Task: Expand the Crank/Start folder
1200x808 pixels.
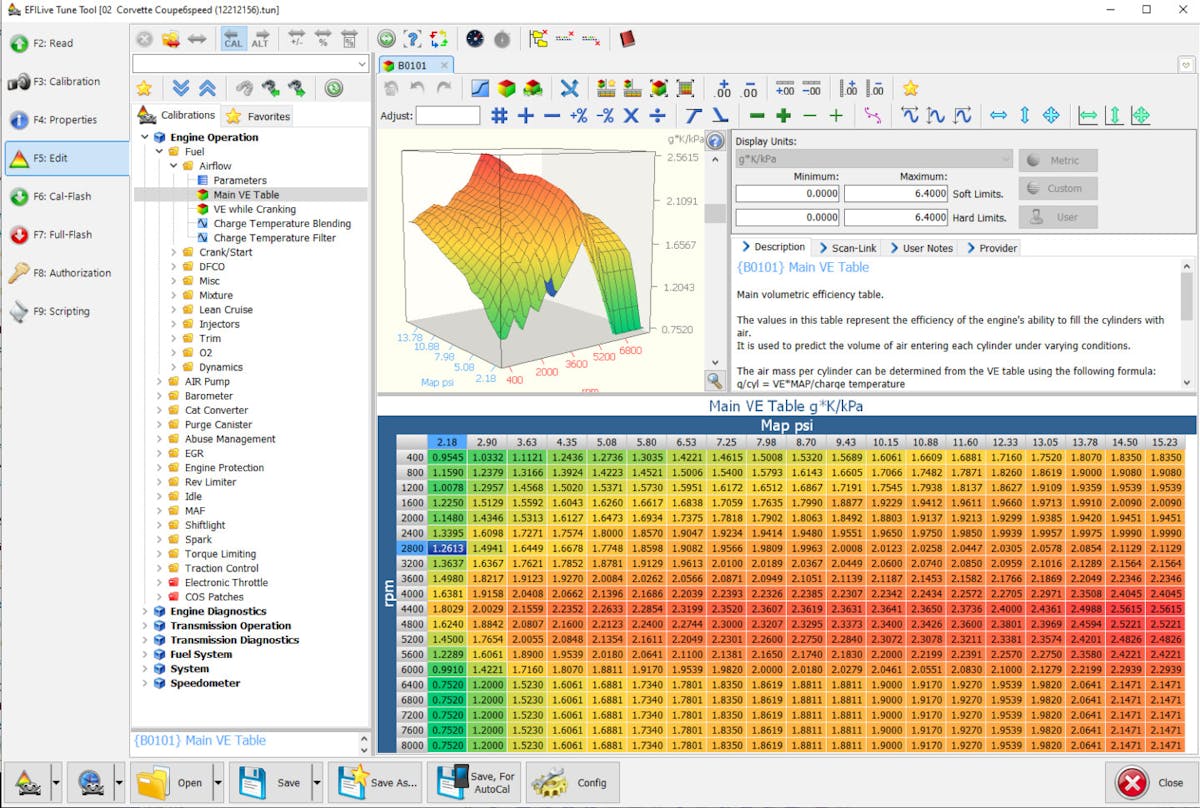Action: (x=173, y=252)
